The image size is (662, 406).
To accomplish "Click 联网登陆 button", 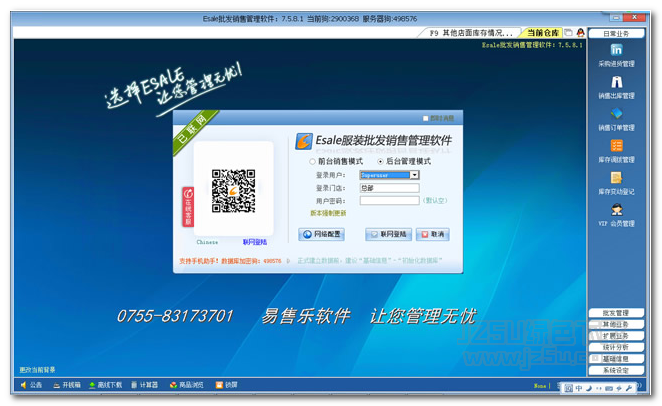I will [388, 234].
